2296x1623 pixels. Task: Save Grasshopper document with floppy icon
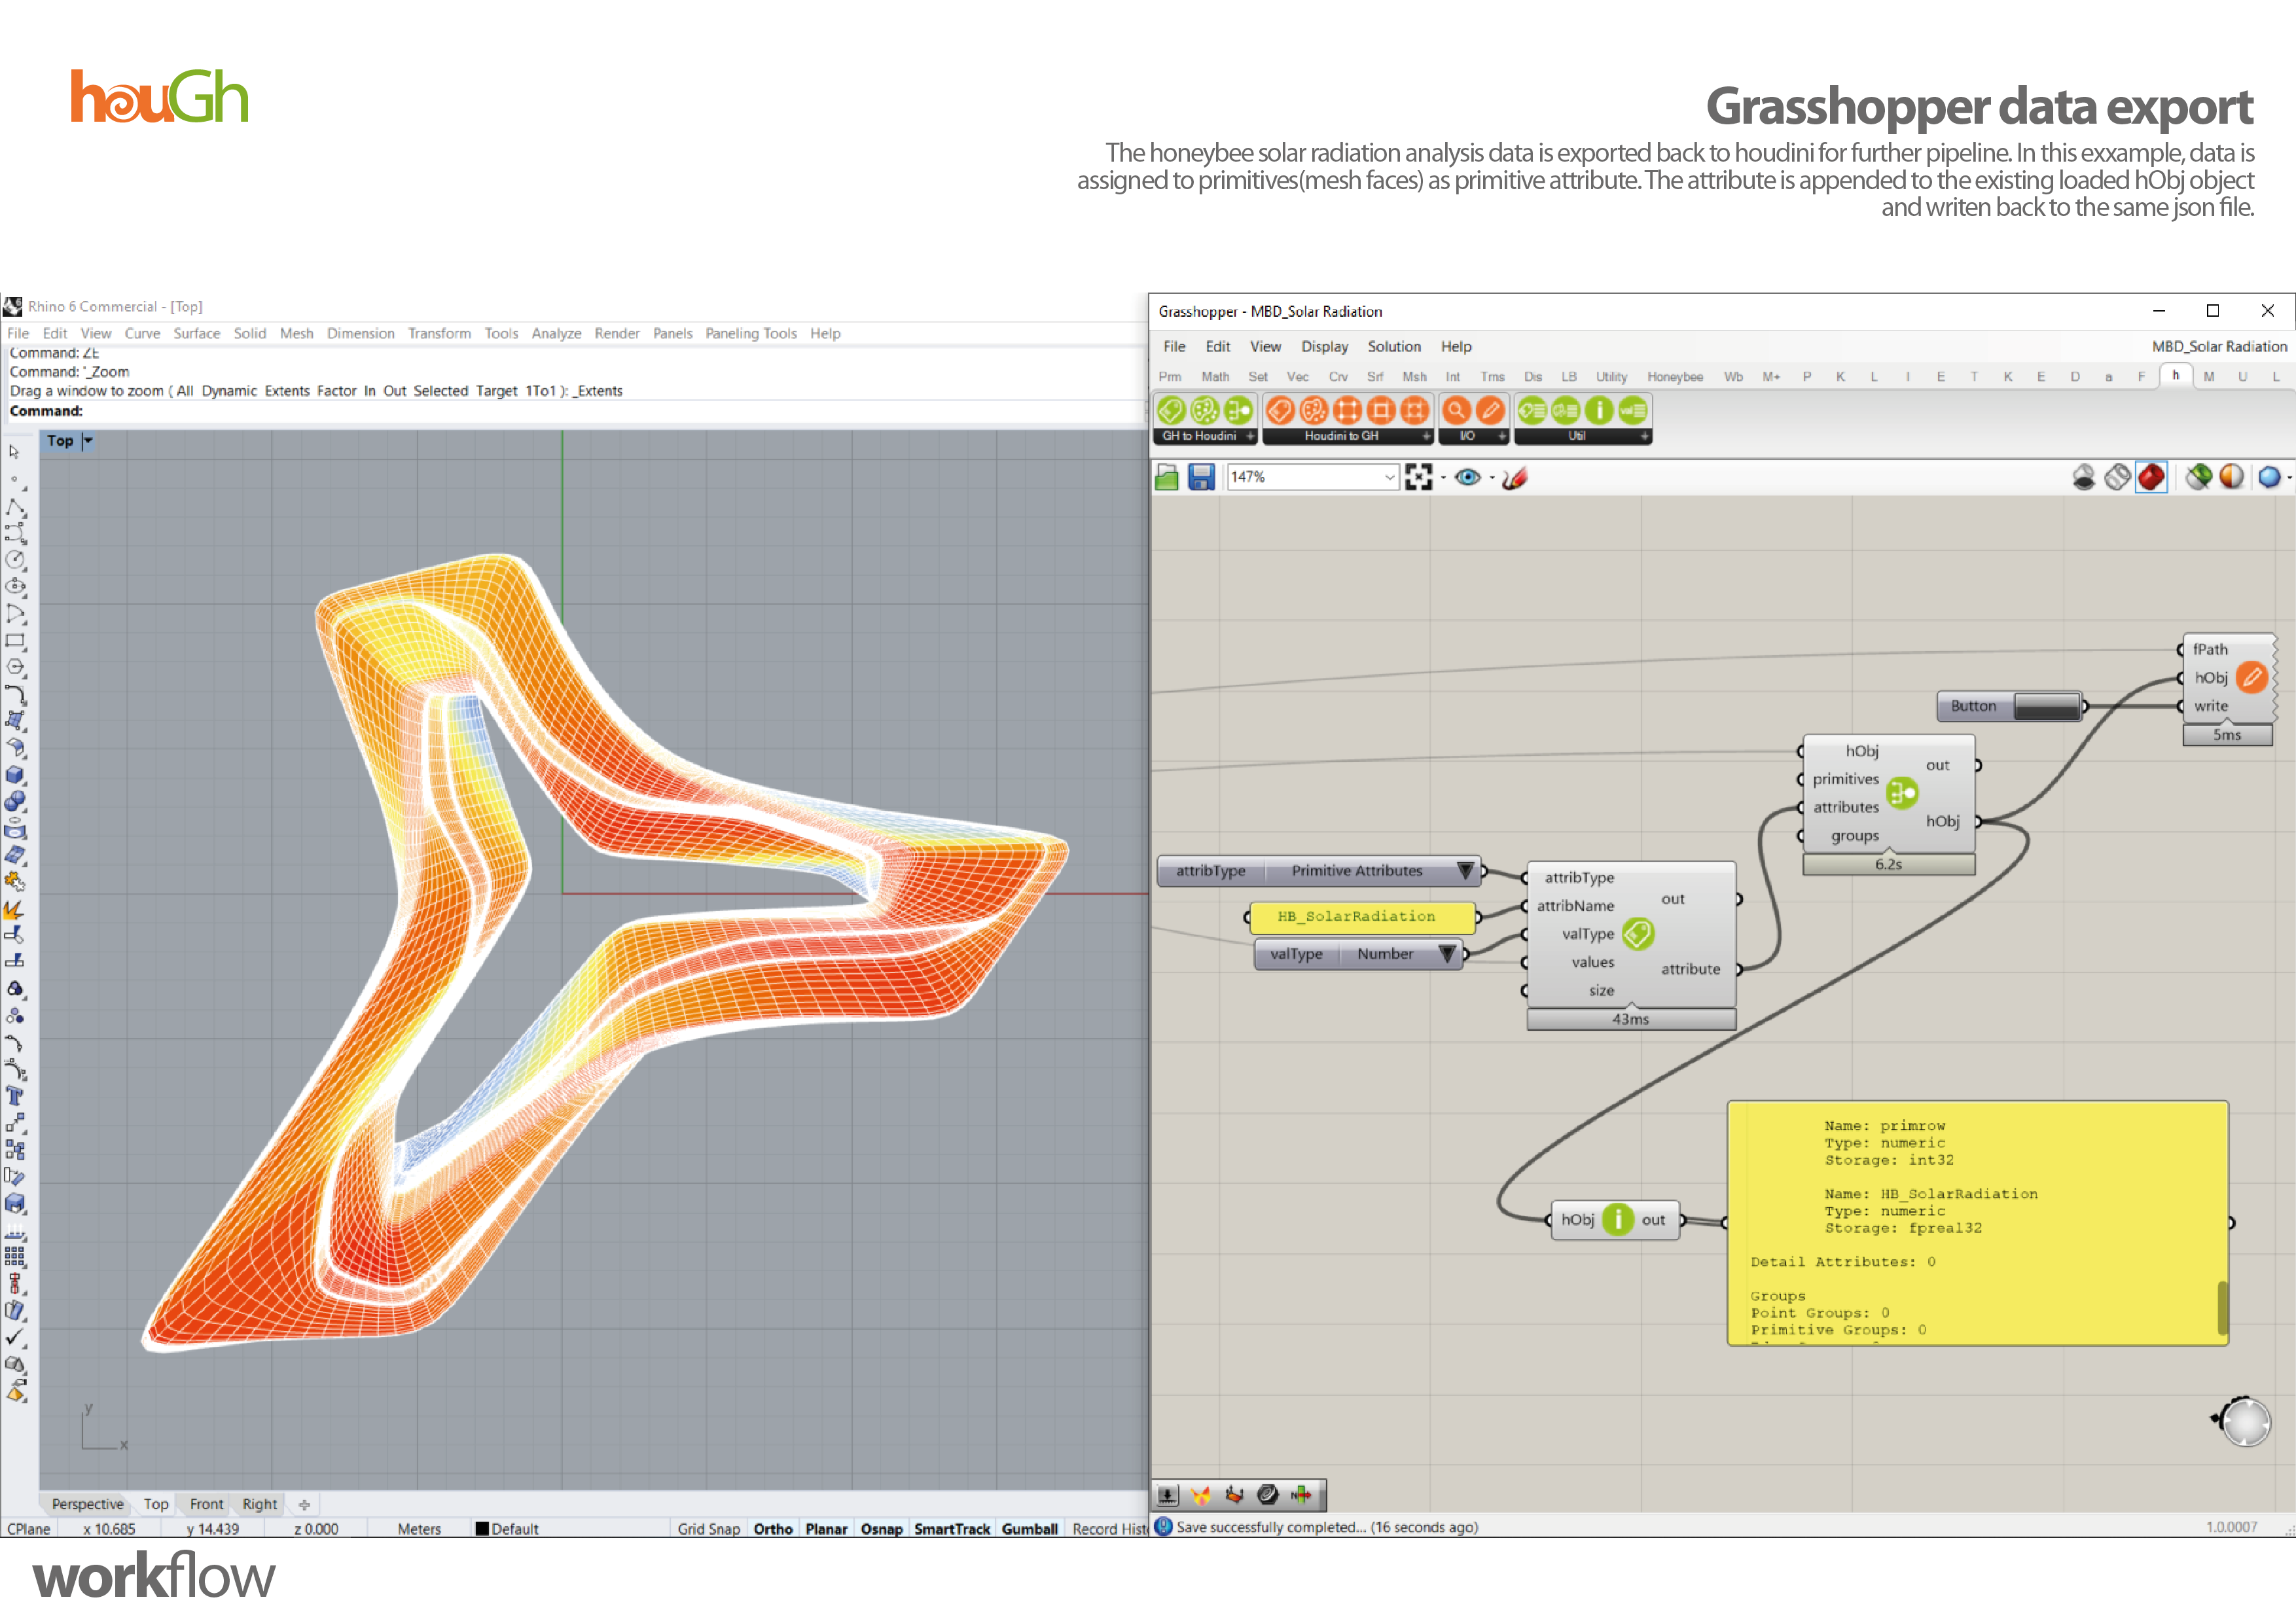click(x=1201, y=477)
